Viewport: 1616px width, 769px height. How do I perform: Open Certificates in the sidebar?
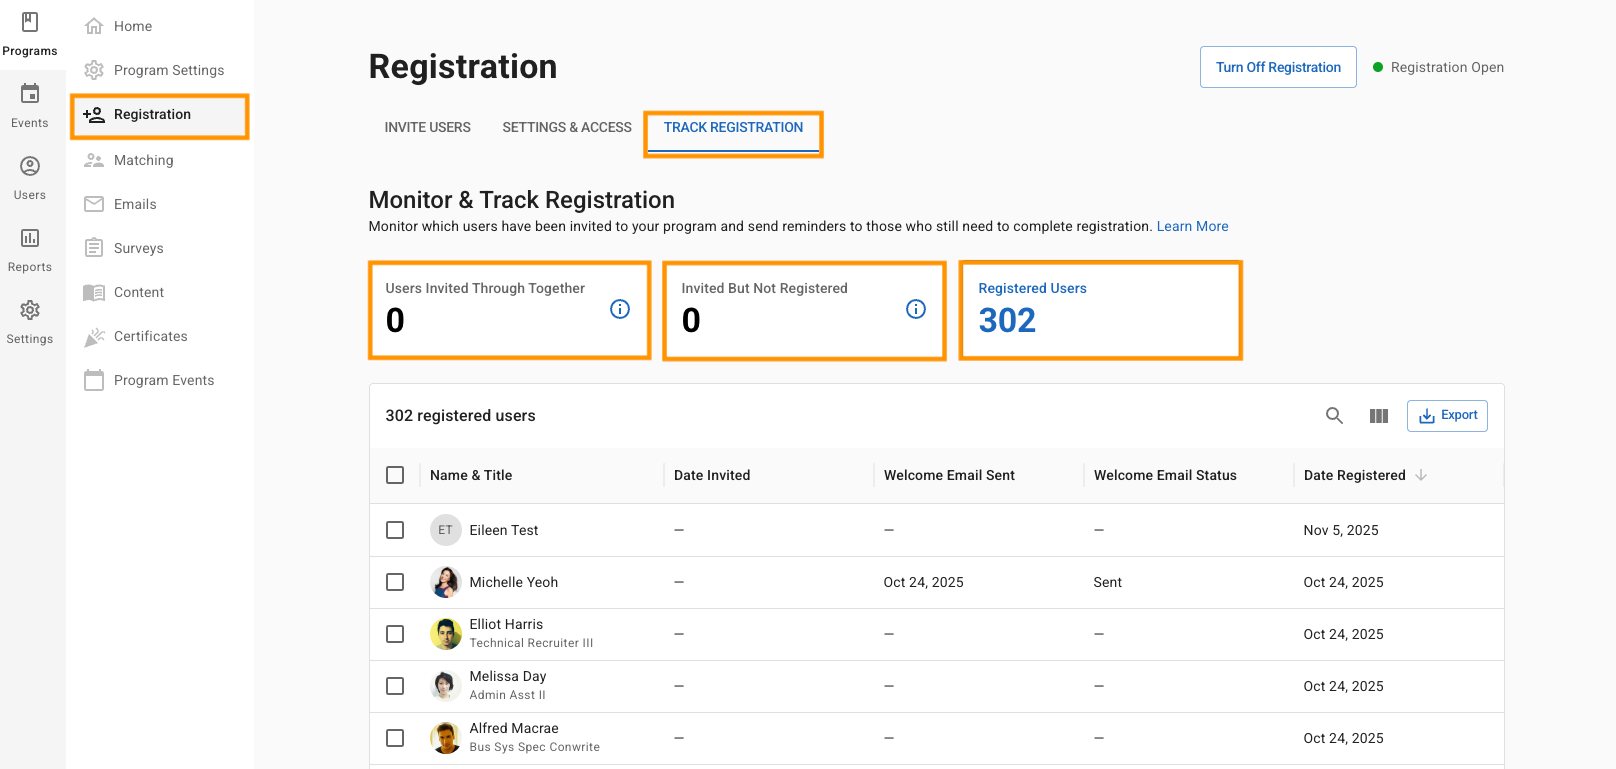tap(150, 336)
